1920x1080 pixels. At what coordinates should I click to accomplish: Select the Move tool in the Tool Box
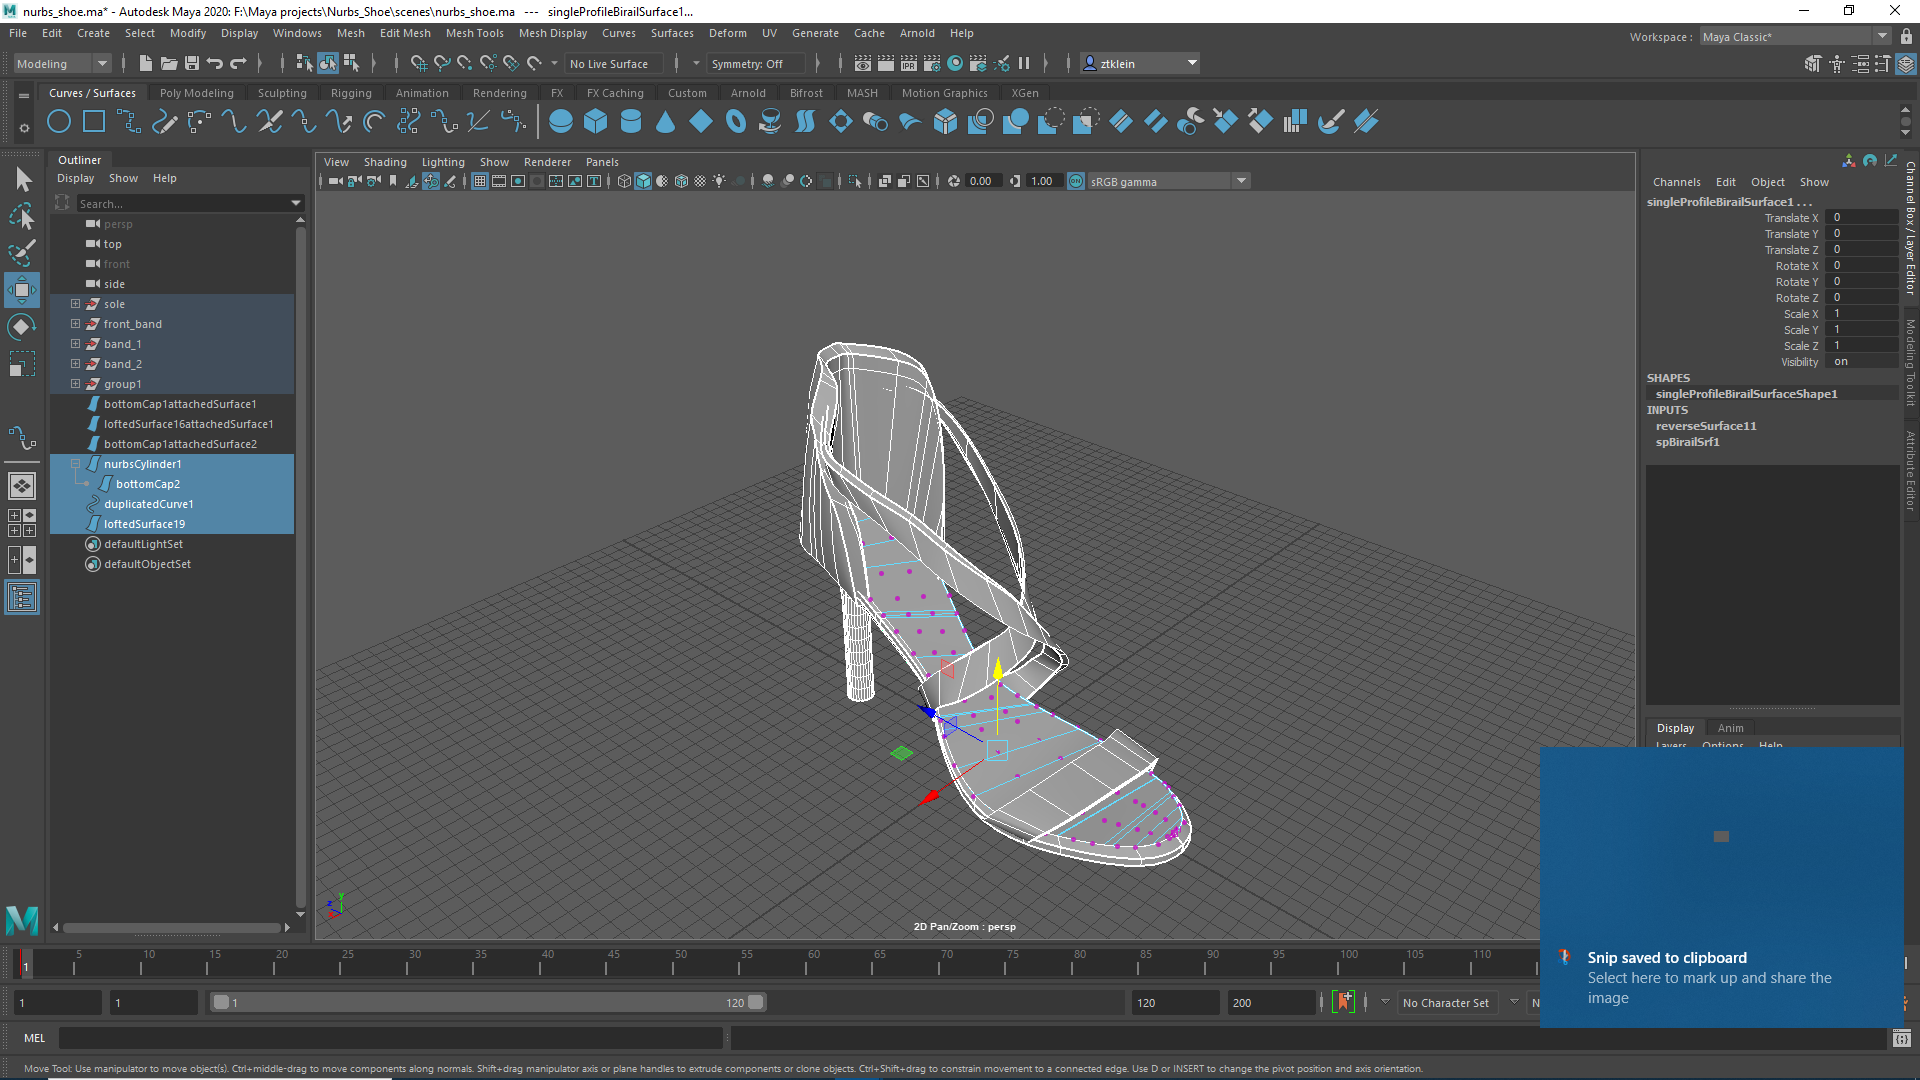coord(20,290)
